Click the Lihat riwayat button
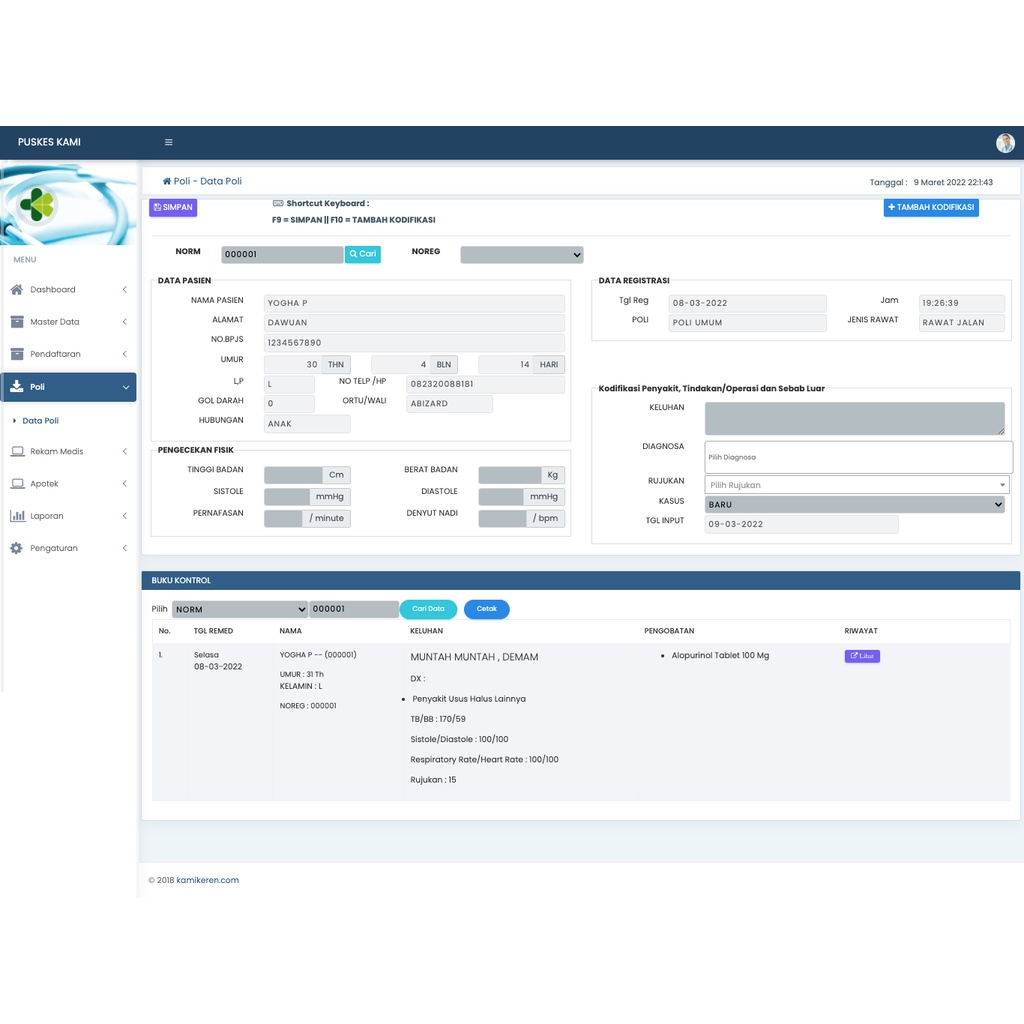Image resolution: width=1024 pixels, height=1024 pixels. coord(862,657)
